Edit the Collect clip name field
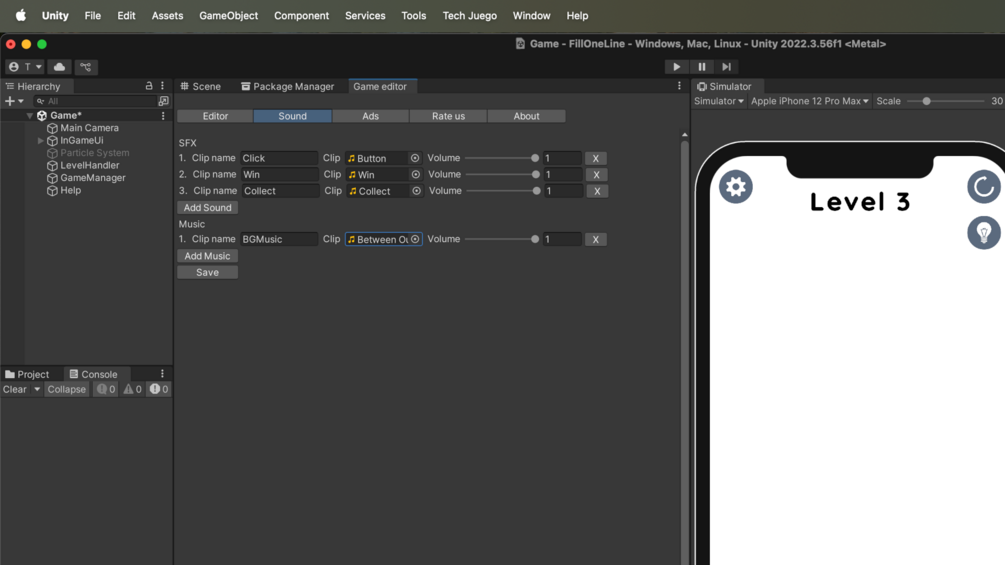Image resolution: width=1005 pixels, height=565 pixels. (280, 191)
